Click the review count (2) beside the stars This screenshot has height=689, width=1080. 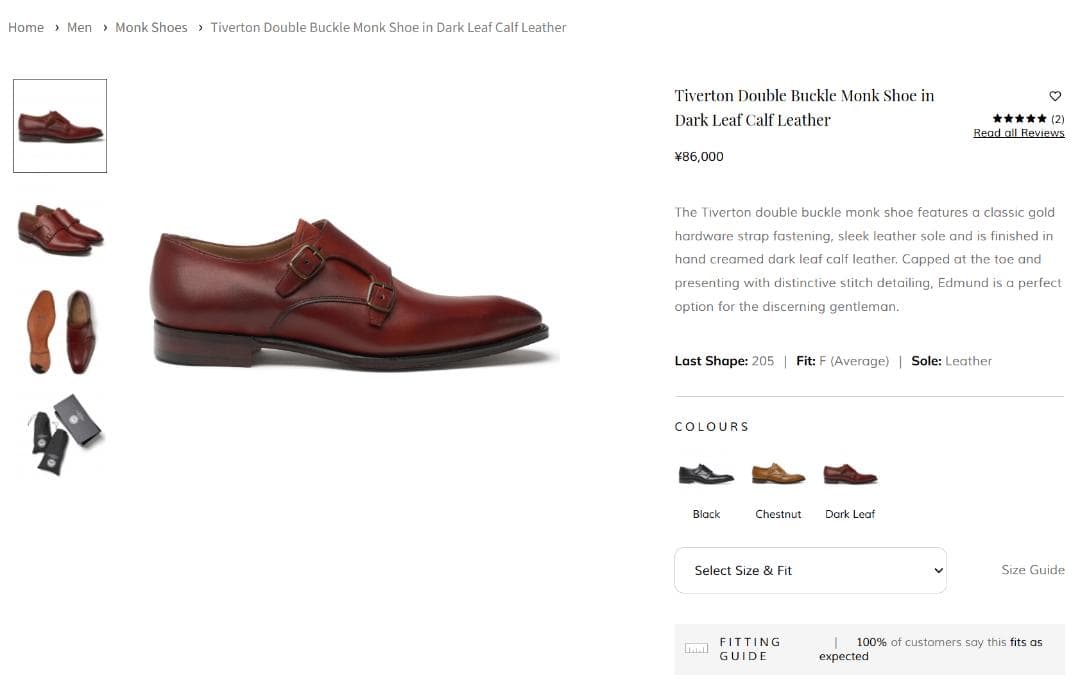click(1056, 117)
